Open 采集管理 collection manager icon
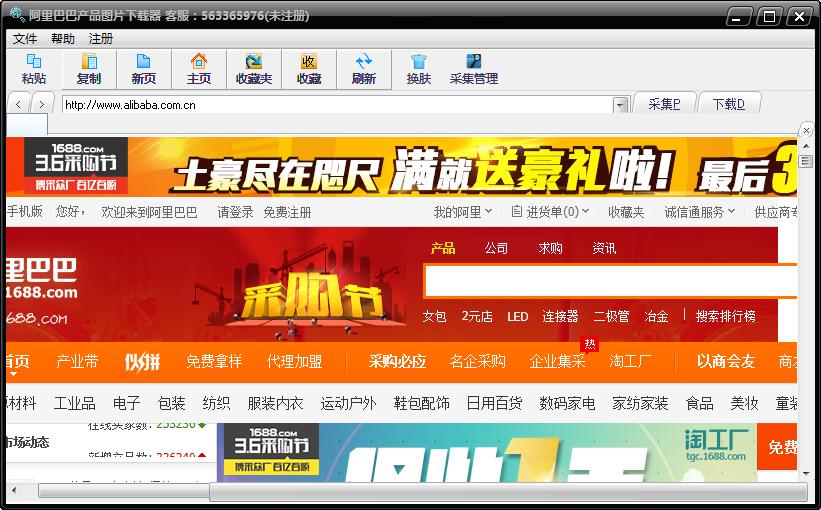The height and width of the screenshot is (510, 821). coord(474,69)
